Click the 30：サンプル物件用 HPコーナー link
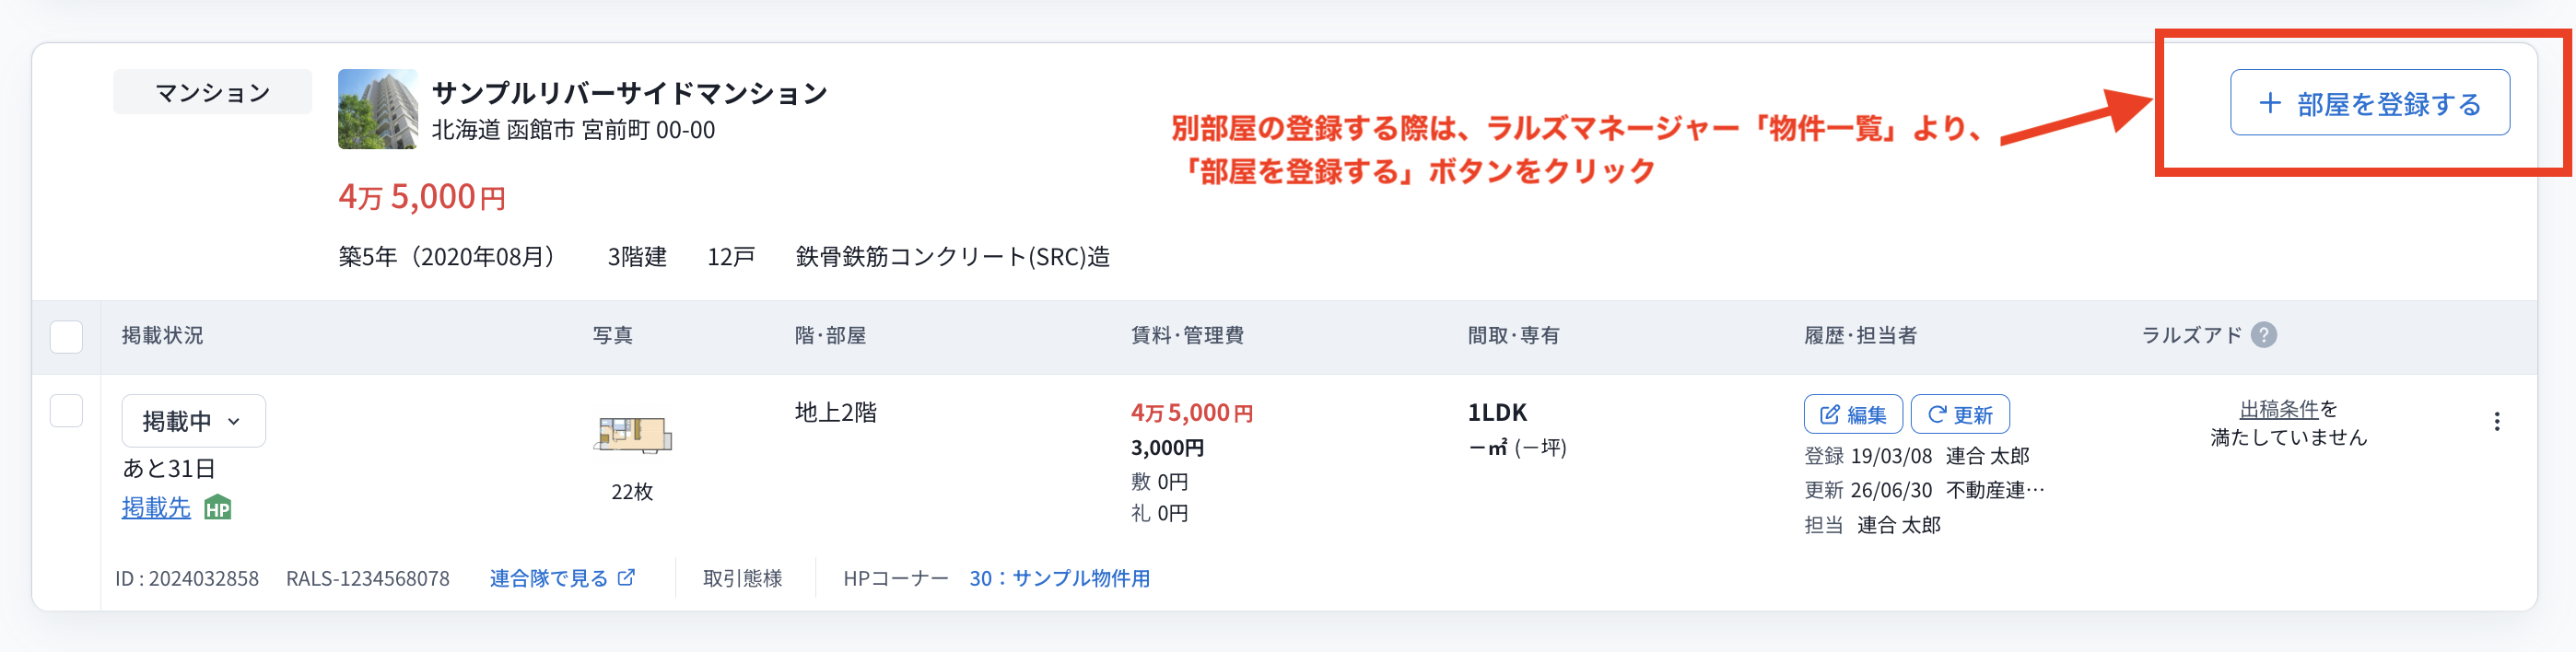2576x652 pixels. click(1059, 578)
